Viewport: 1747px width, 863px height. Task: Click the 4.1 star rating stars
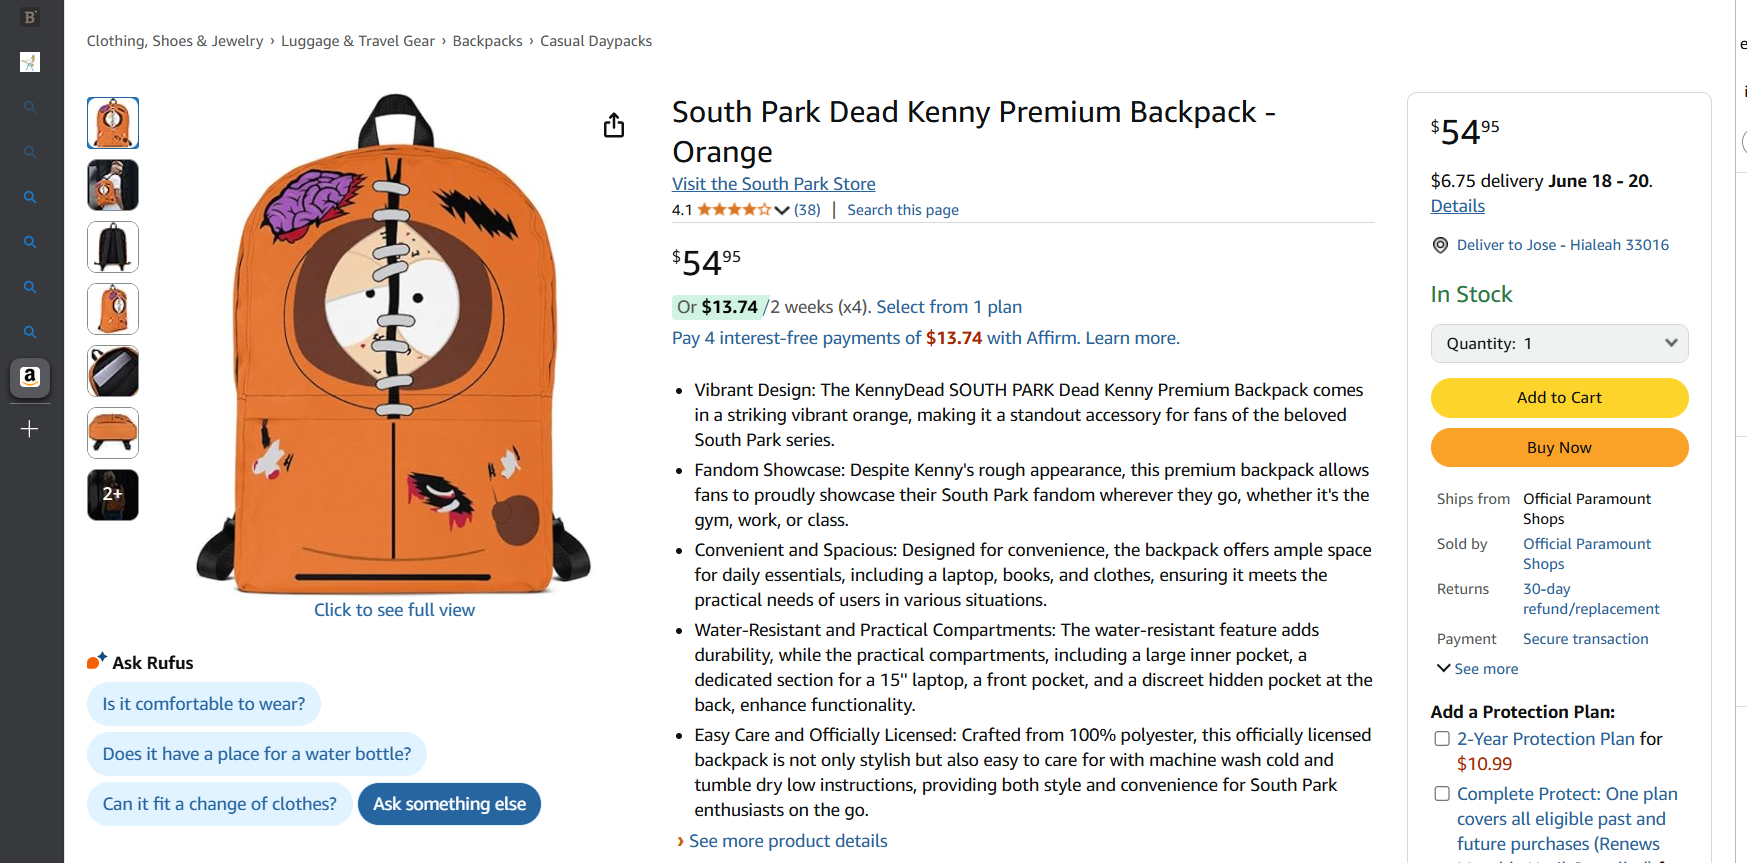(x=733, y=209)
